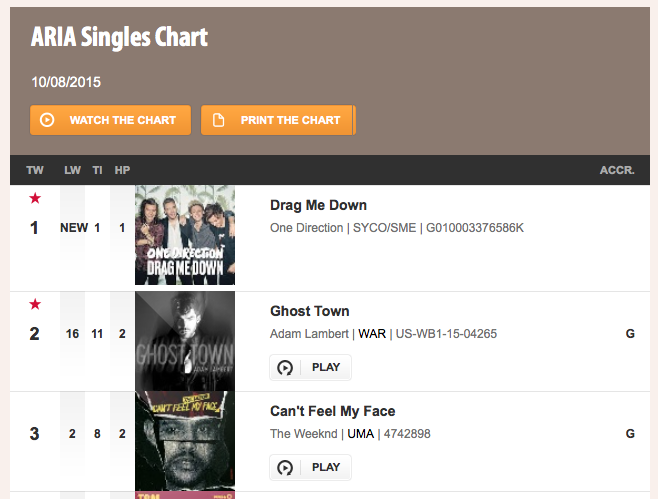Open the Can't Feel My Face cover artwork
Screen dimensions: 658x499
click(185, 441)
